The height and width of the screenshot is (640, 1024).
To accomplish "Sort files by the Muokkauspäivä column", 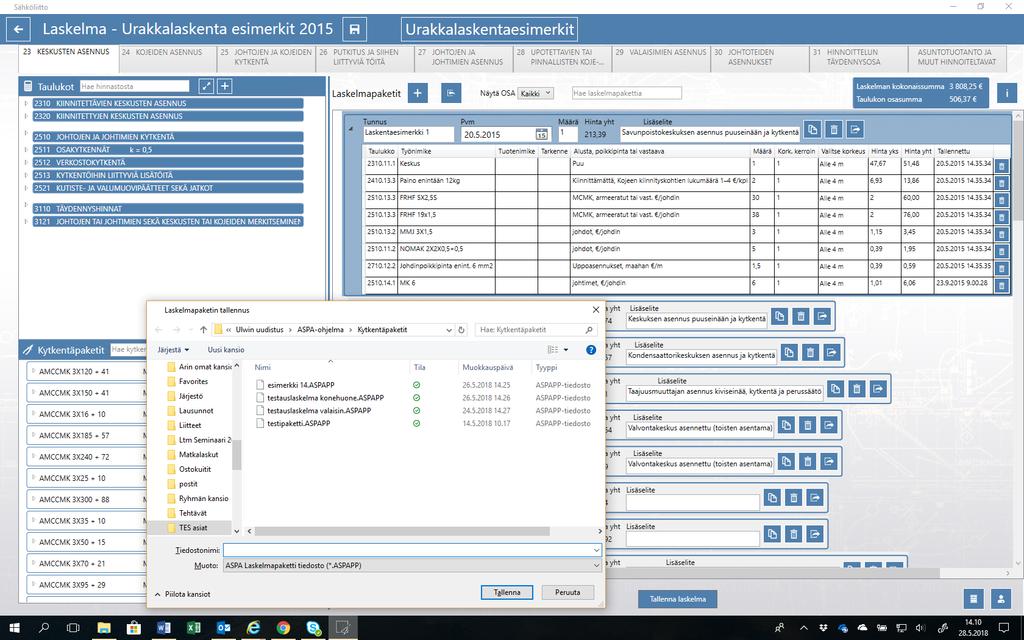I will [488, 368].
